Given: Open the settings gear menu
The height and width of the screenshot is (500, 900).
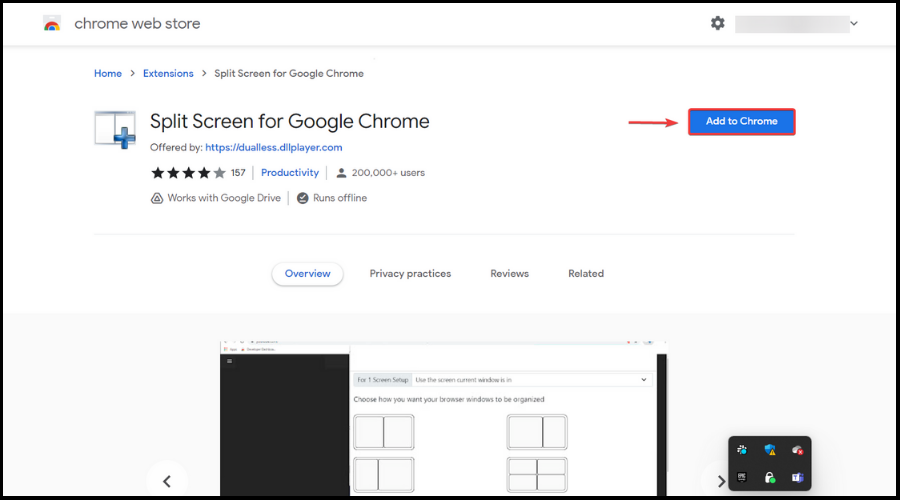Looking at the screenshot, I should point(717,23).
